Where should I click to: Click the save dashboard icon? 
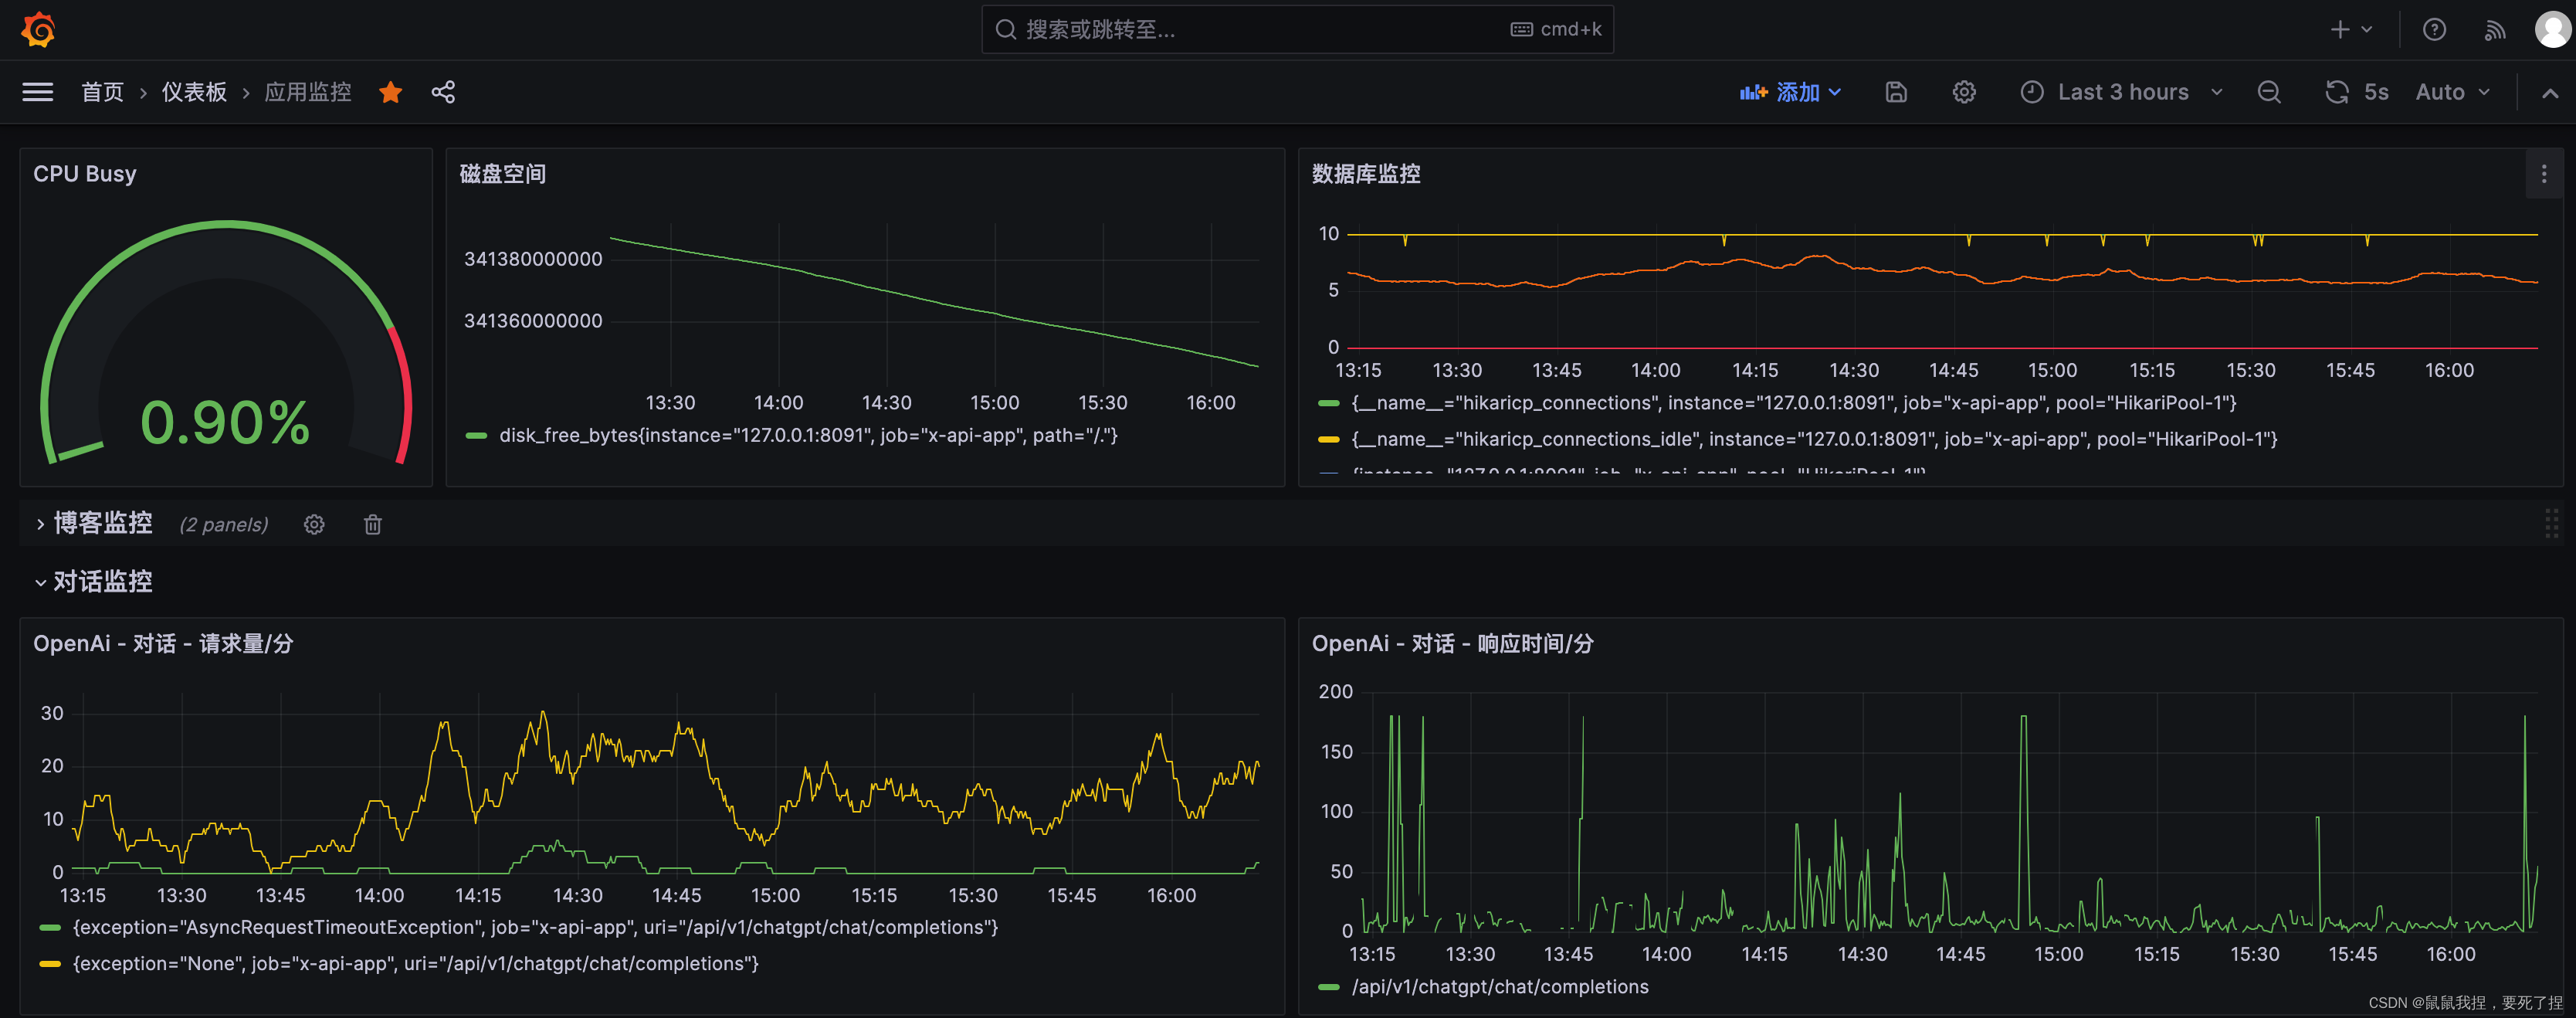pos(1896,92)
